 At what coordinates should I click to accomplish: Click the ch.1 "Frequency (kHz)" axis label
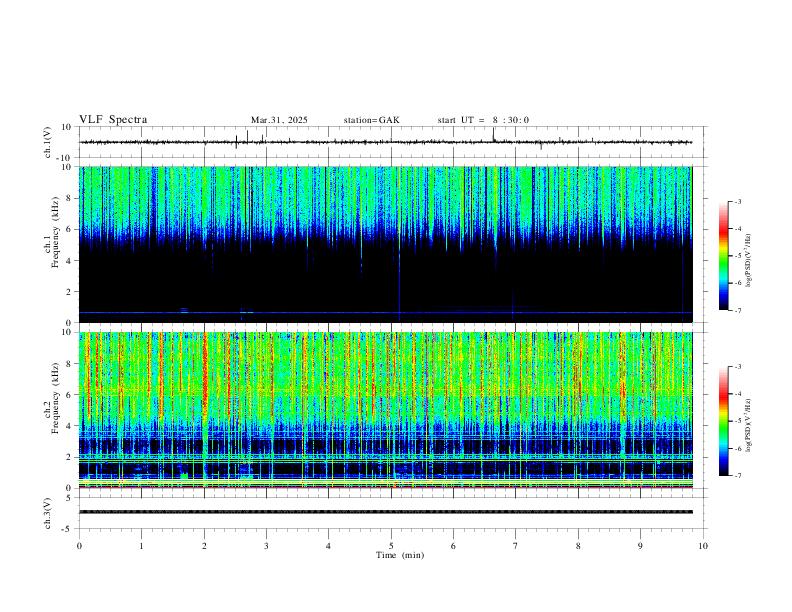click(x=55, y=232)
